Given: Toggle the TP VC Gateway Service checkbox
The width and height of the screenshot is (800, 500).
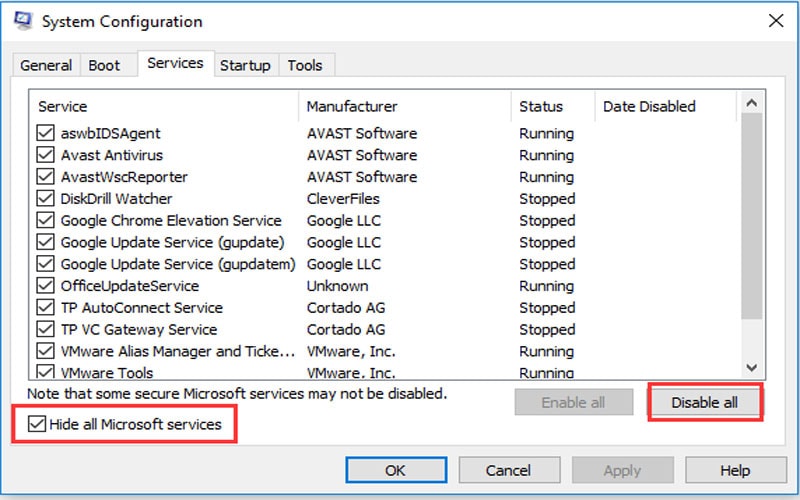Looking at the screenshot, I should 45,330.
